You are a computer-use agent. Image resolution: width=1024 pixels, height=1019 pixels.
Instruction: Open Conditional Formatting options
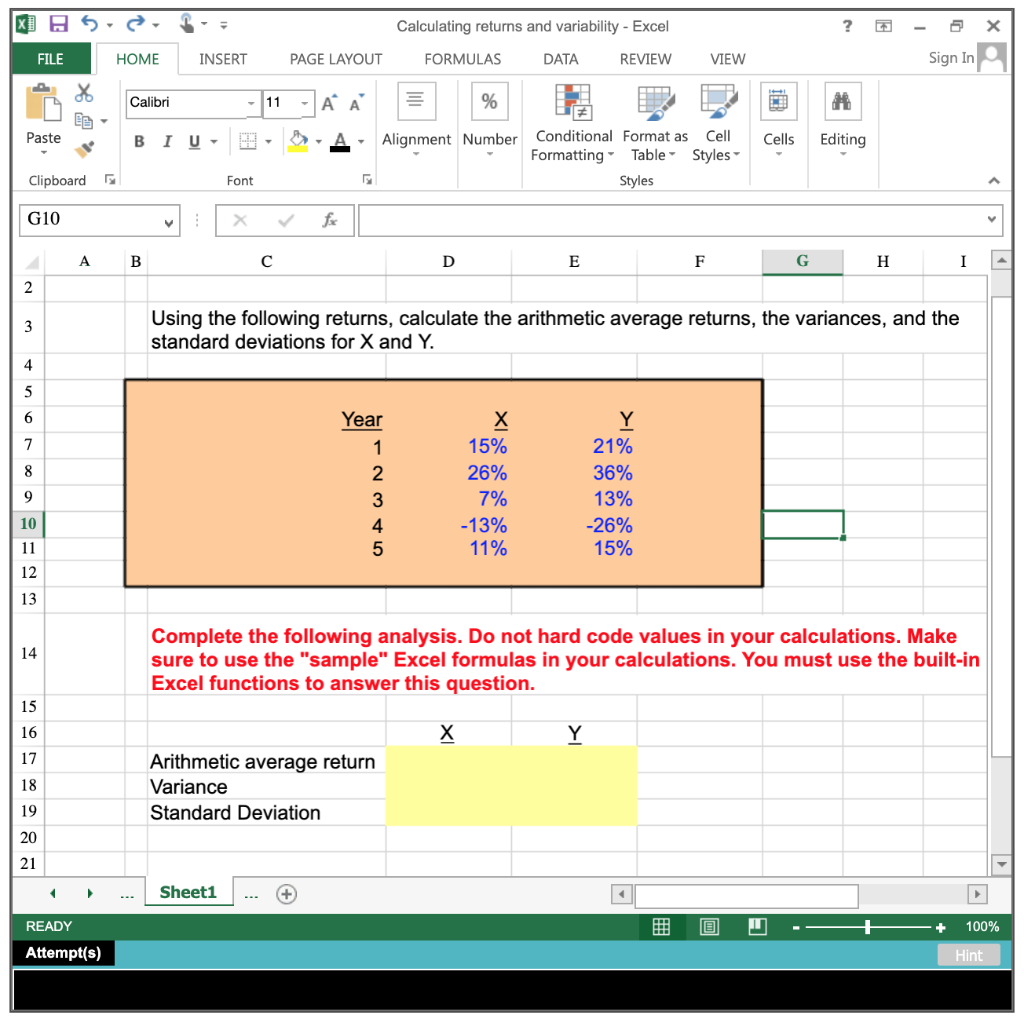(572, 123)
